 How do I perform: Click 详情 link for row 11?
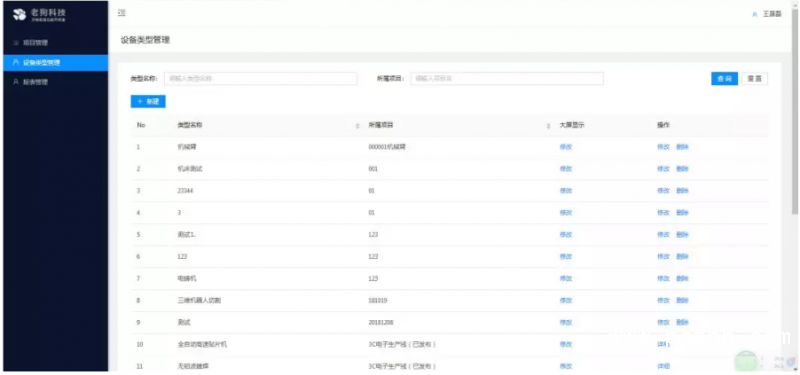663,366
